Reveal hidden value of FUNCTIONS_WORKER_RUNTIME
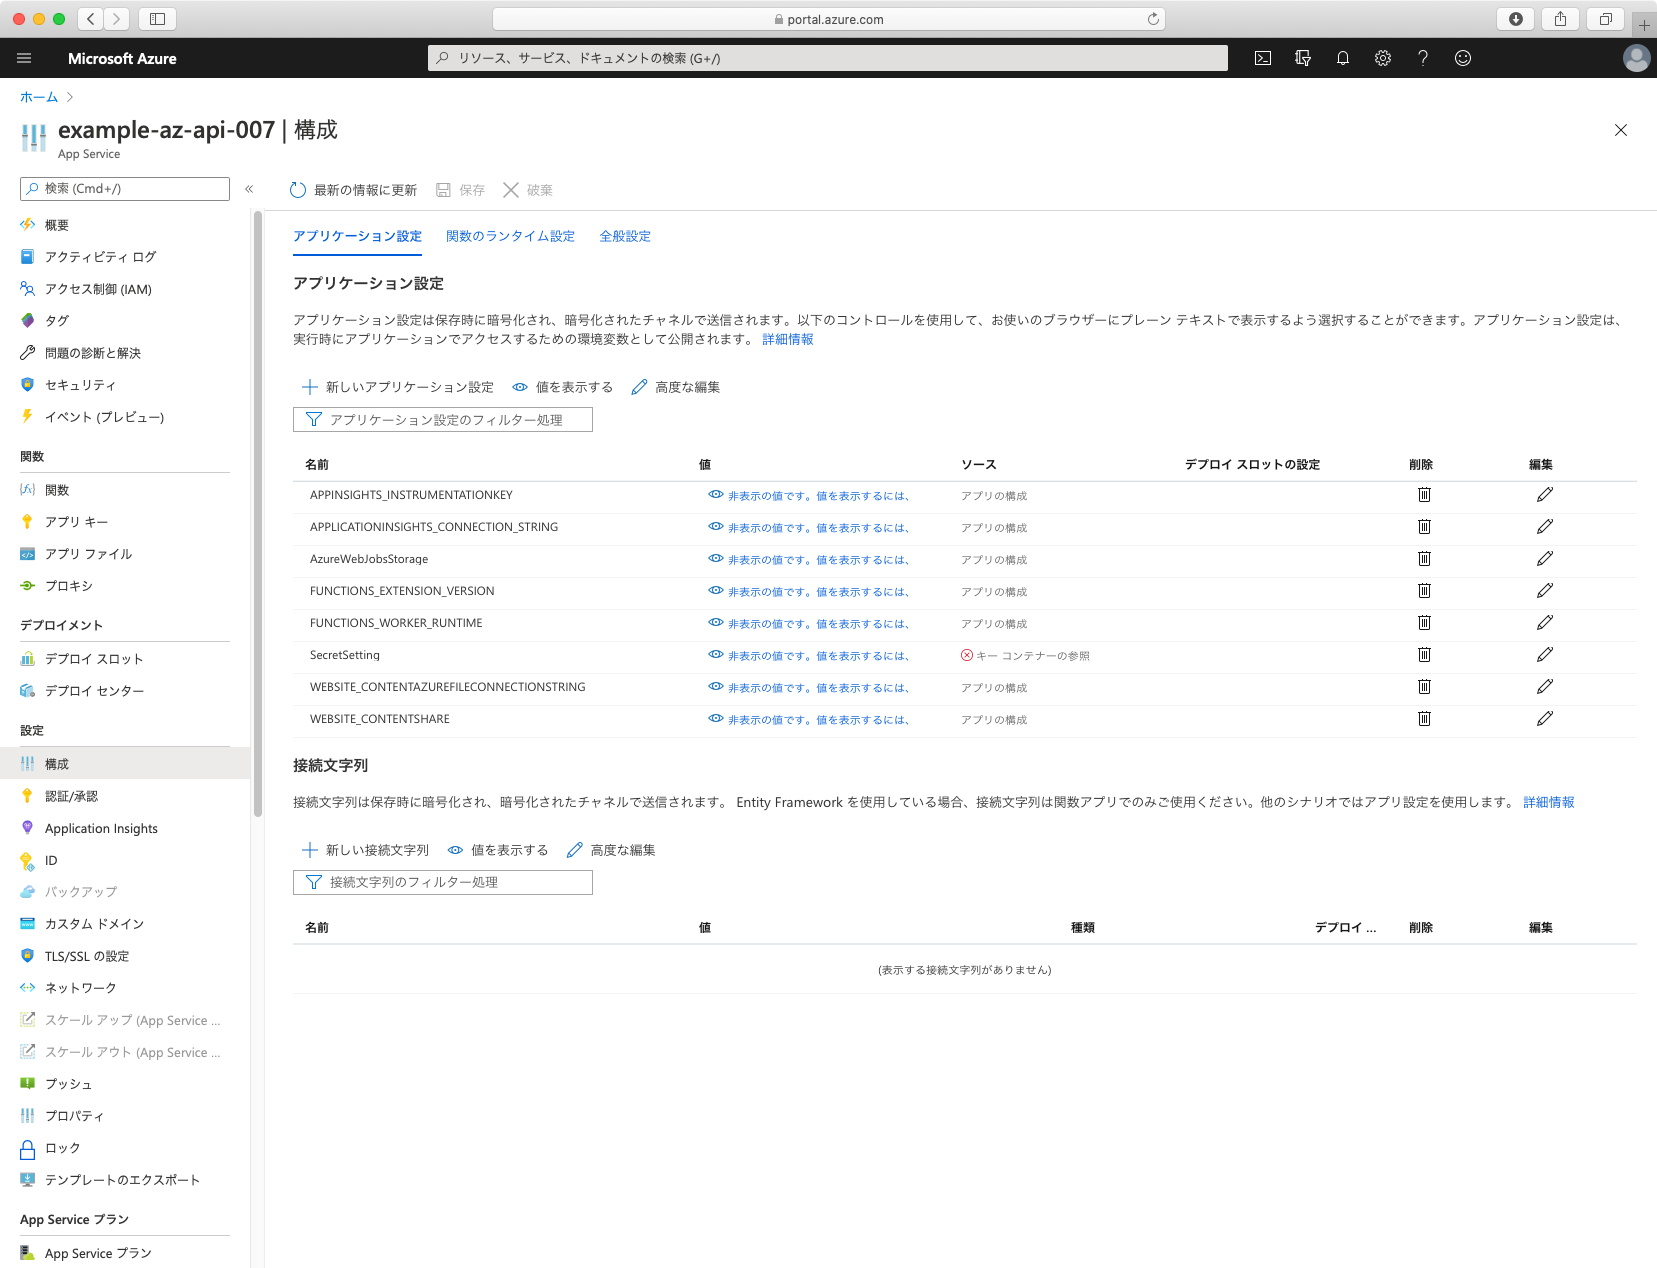 click(x=808, y=623)
